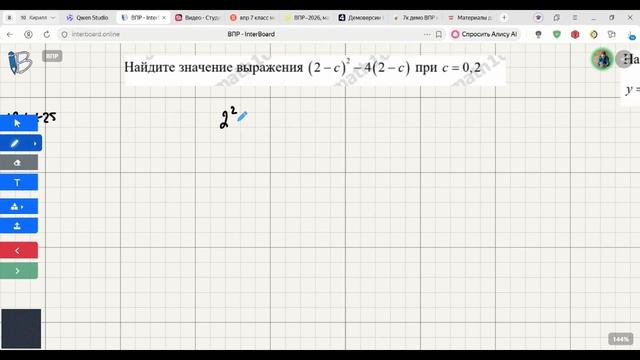
Task: Click the green shield extension icon
Action: (x=557, y=34)
